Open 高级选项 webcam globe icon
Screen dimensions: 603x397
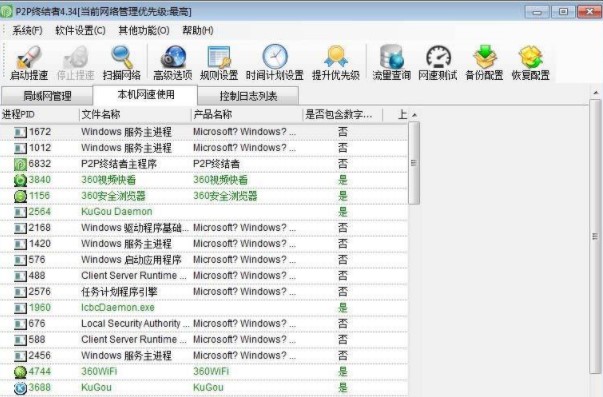[173, 57]
